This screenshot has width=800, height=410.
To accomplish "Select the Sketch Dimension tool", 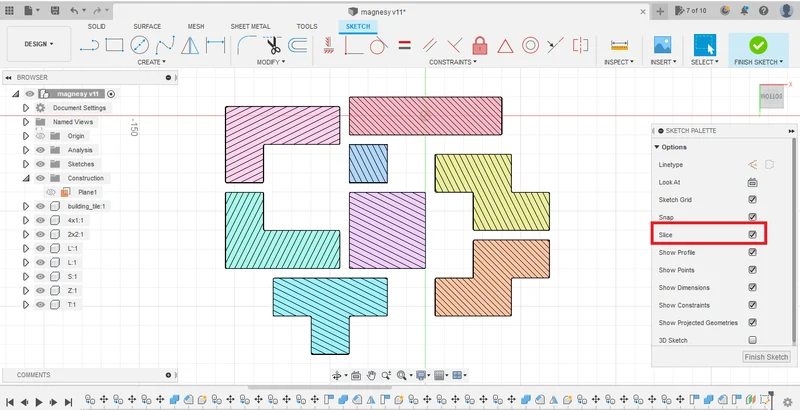I will [215, 45].
